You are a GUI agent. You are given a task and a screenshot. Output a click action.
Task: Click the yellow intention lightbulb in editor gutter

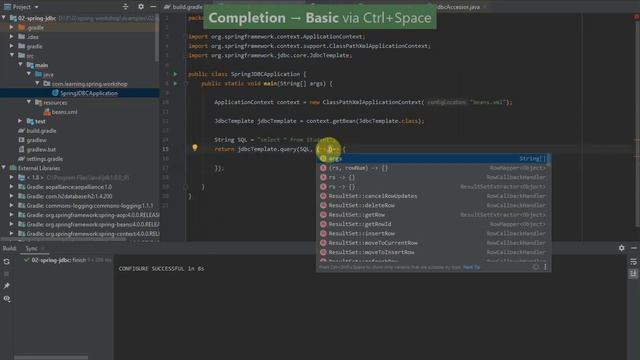(195, 148)
